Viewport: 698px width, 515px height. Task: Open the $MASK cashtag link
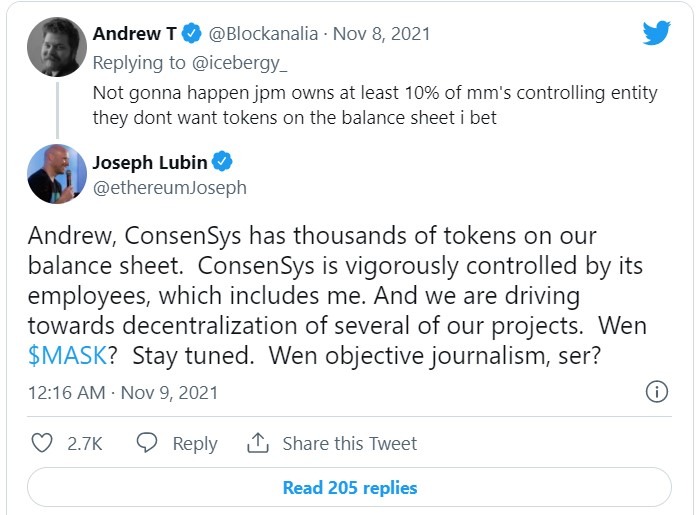65,356
